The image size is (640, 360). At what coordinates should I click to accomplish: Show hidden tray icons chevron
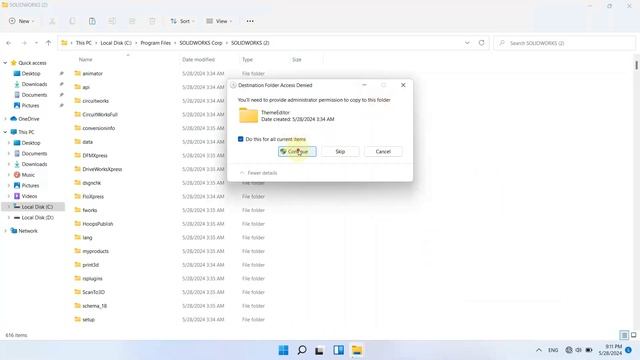[x=539, y=350]
